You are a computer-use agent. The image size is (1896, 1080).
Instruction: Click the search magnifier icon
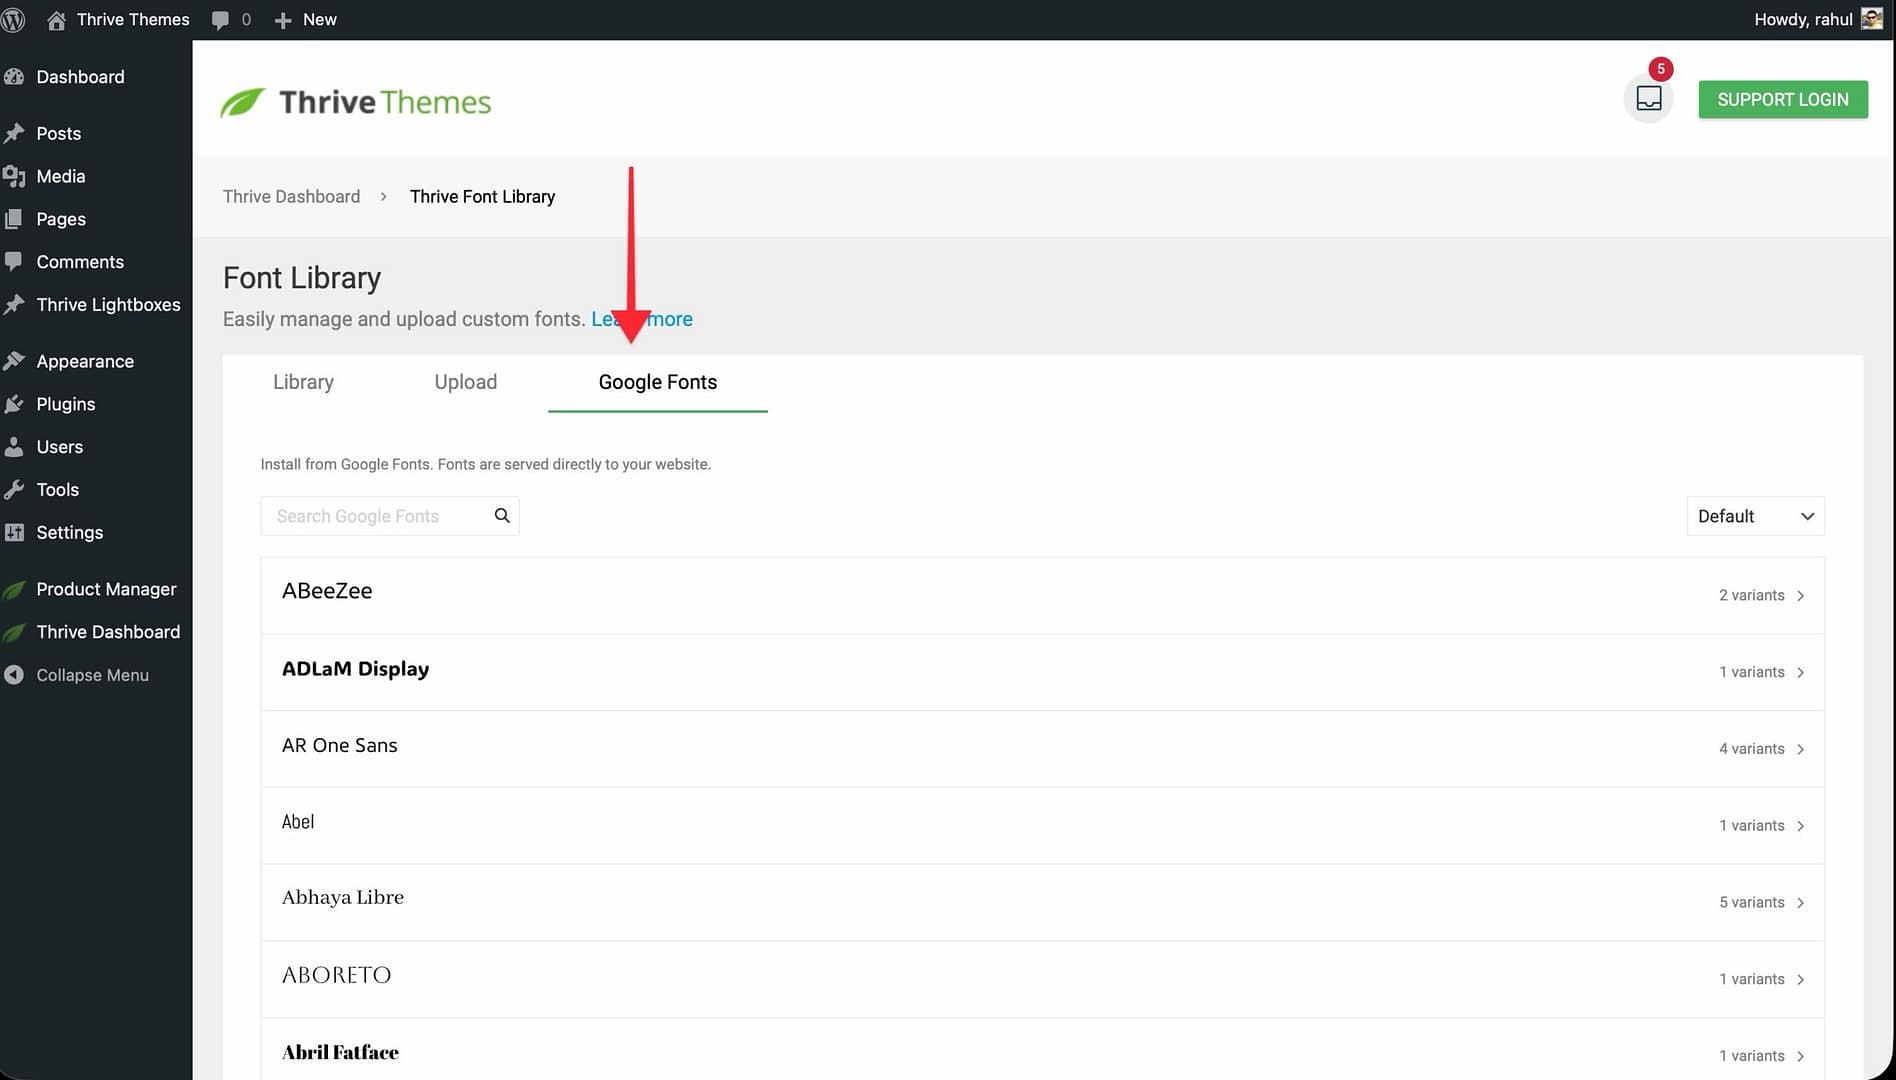click(502, 516)
